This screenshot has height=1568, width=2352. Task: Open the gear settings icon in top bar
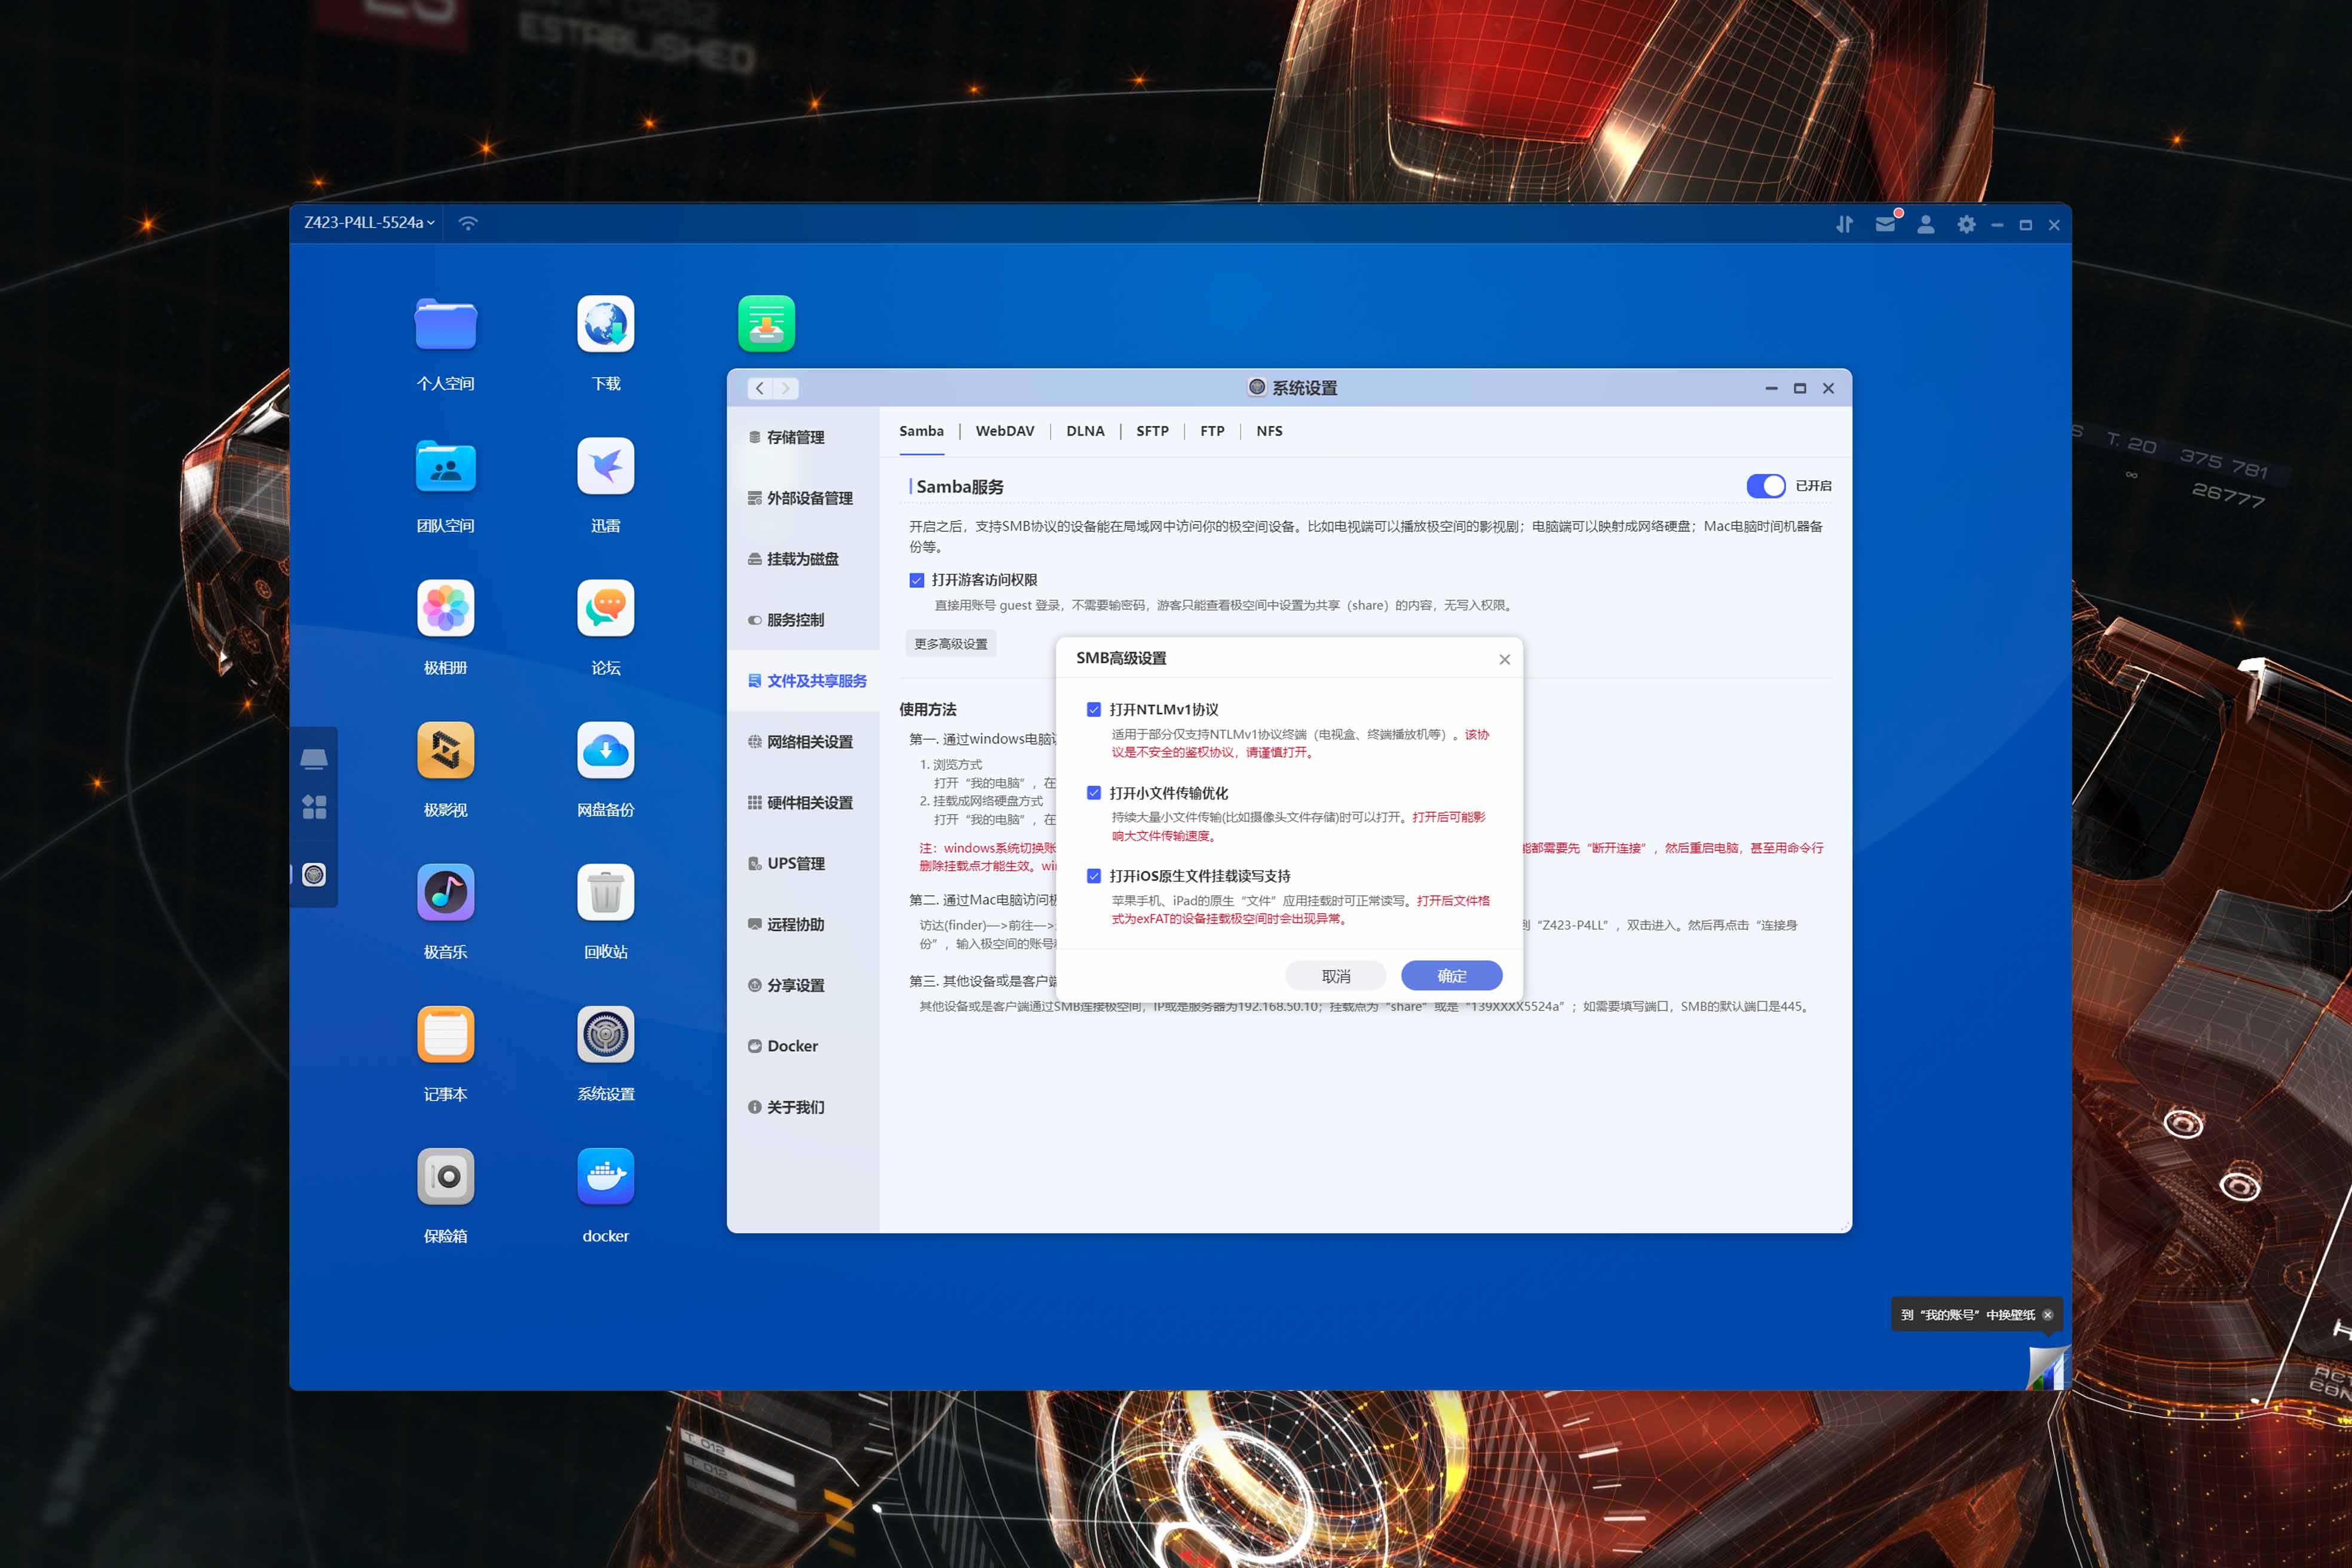point(1966,225)
